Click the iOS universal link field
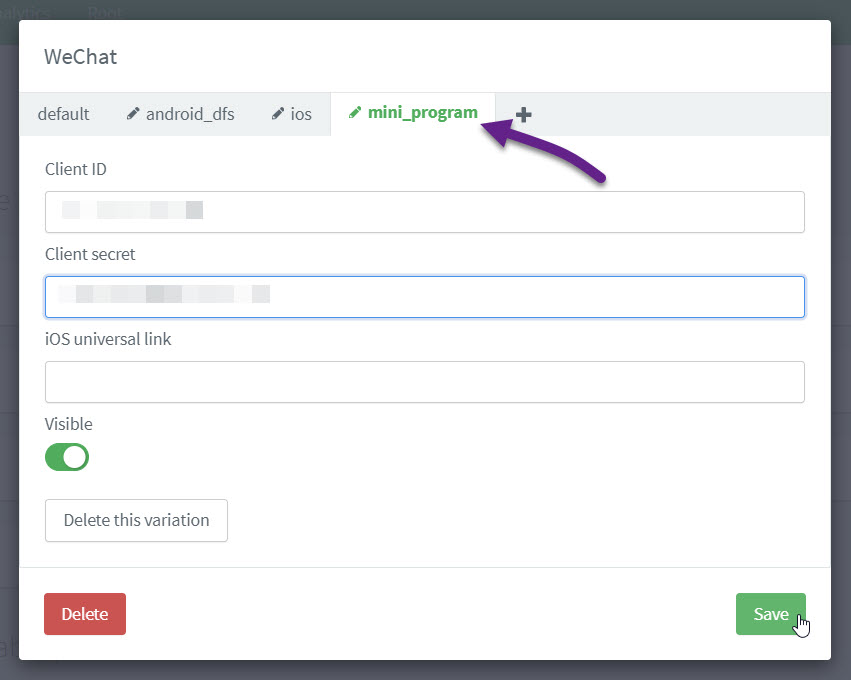Viewport: 851px width, 680px height. (x=424, y=382)
